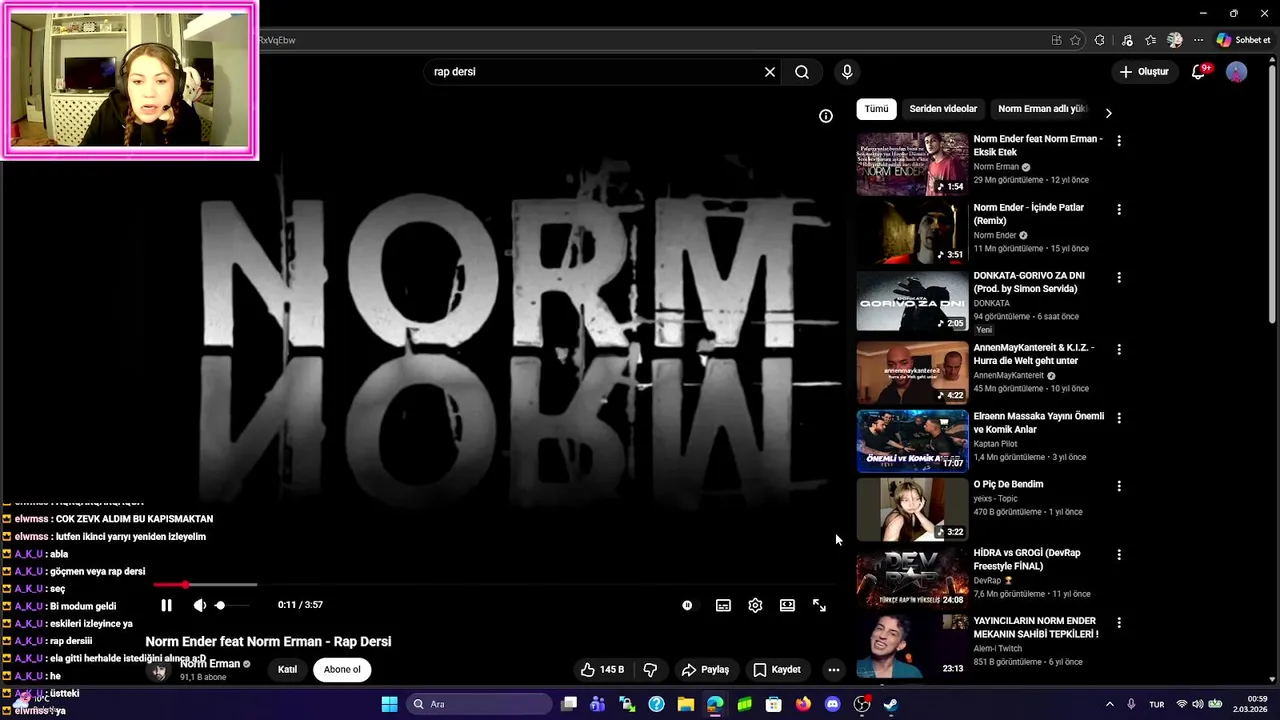This screenshot has width=1280, height=720.
Task: Dislike the video
Action: click(650, 670)
